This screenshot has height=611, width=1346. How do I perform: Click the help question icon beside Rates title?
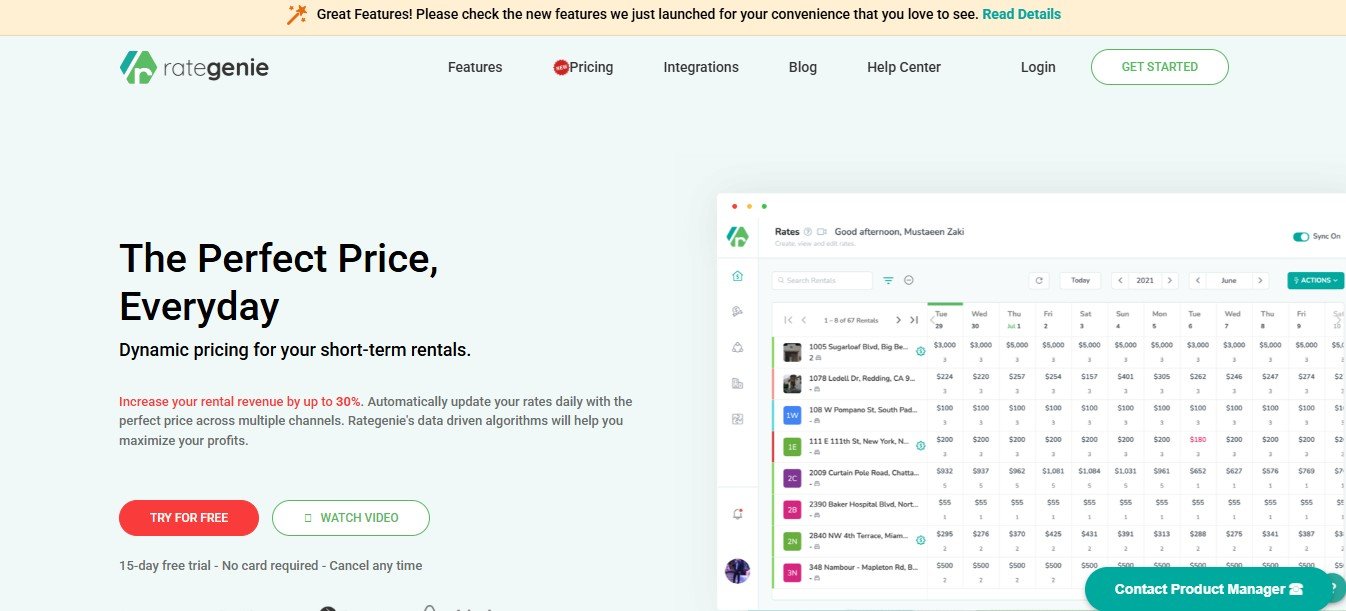coord(808,232)
